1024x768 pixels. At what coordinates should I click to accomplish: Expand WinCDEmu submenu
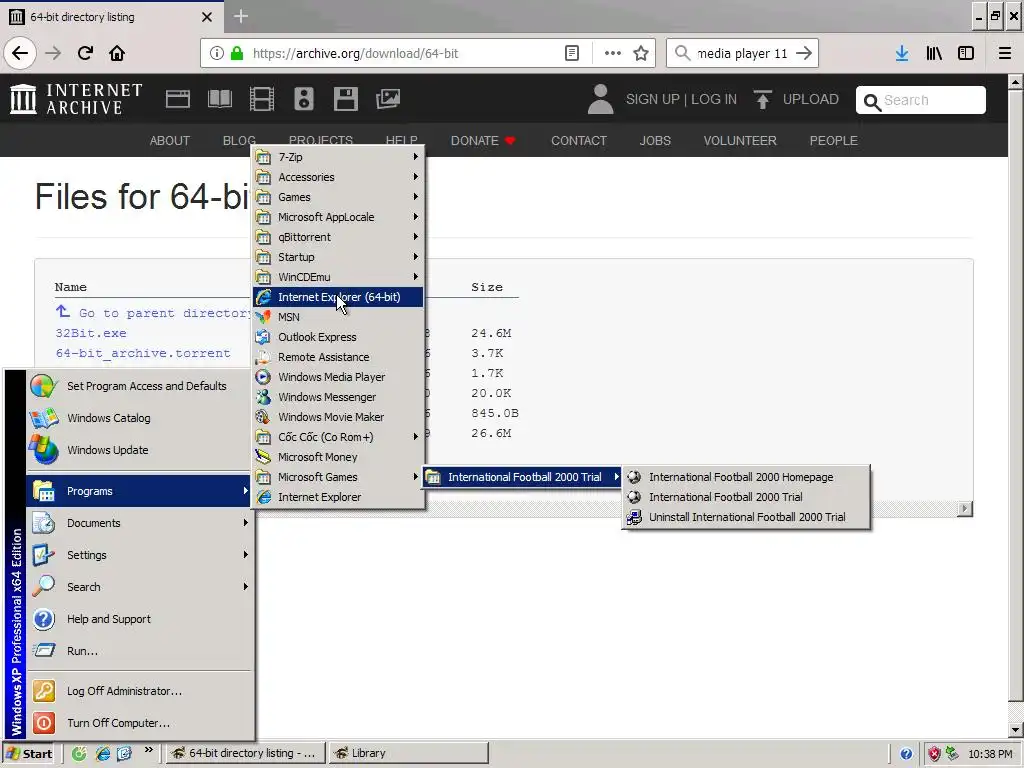click(338, 277)
